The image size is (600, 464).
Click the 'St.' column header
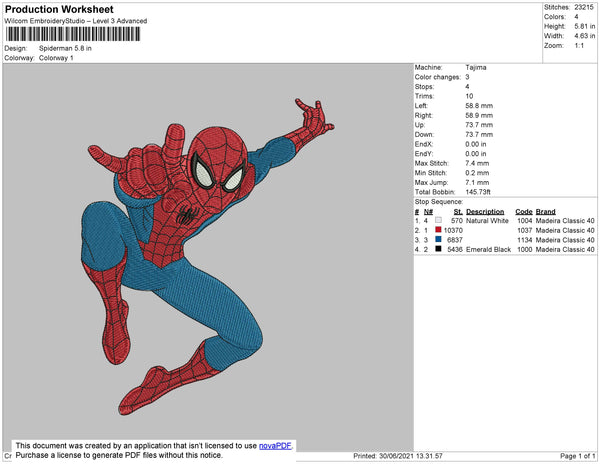tap(458, 212)
